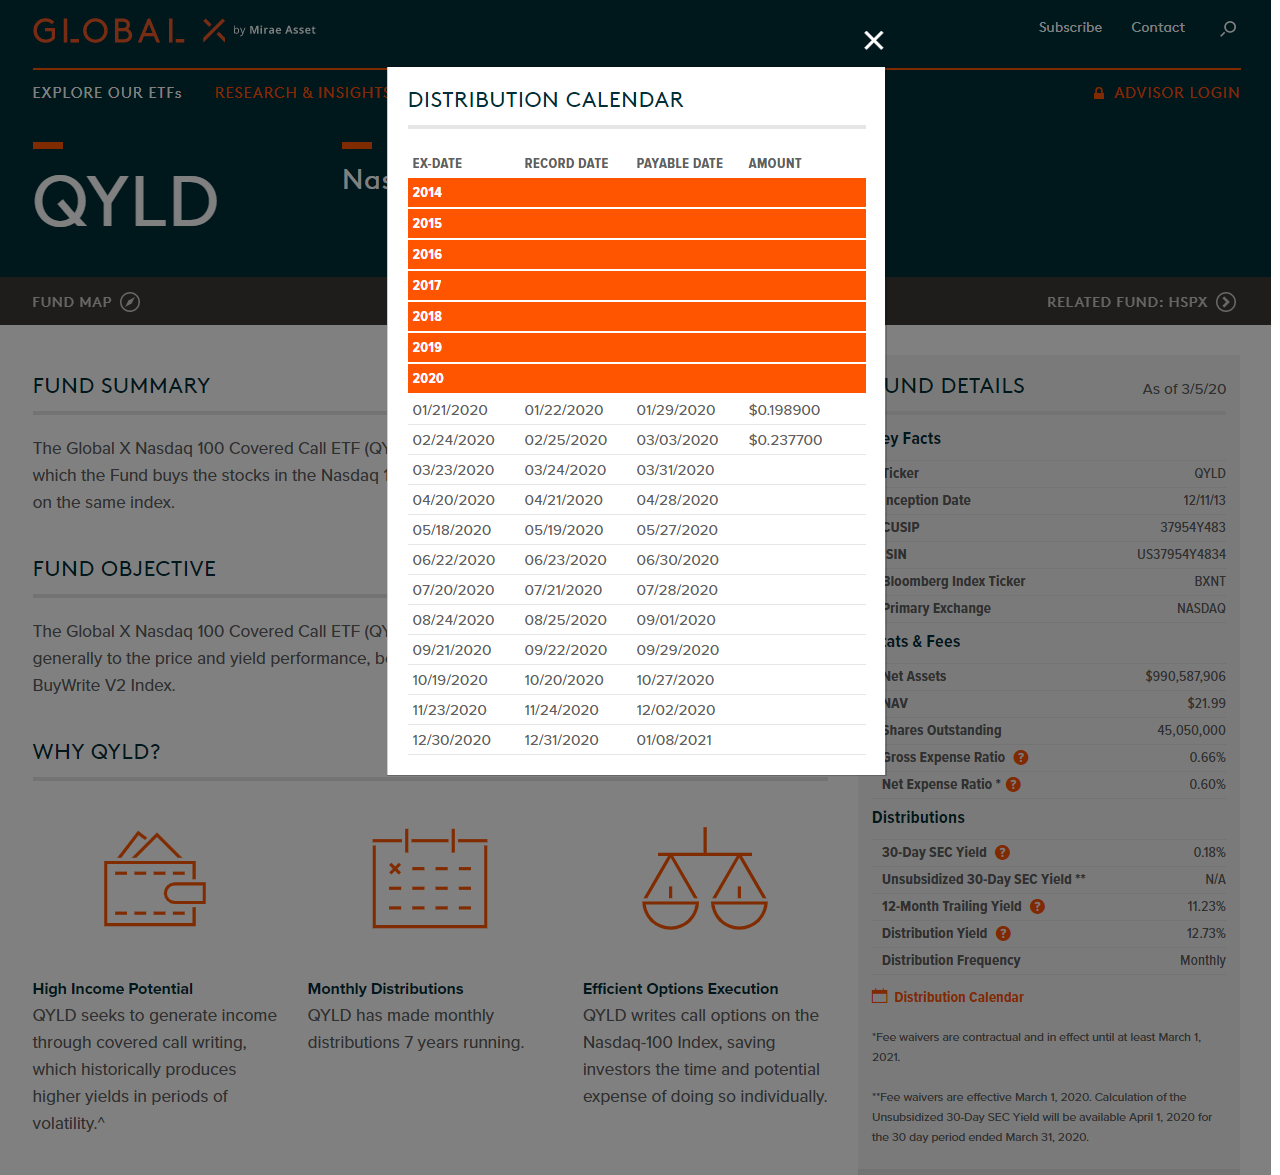
Task: Select the RECORD DATE column header
Action: 566,164
